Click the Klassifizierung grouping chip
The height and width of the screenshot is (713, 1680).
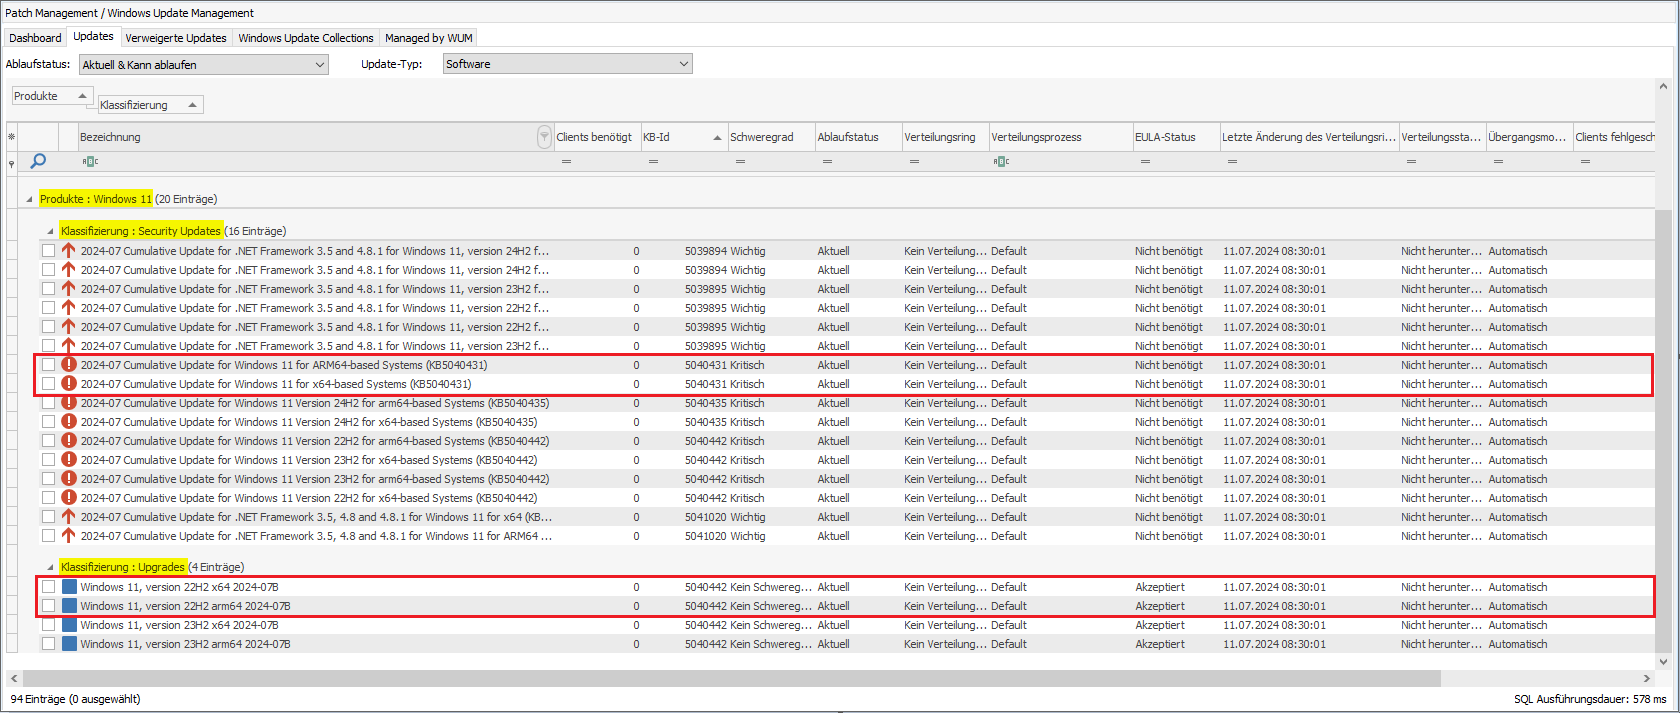150,105
